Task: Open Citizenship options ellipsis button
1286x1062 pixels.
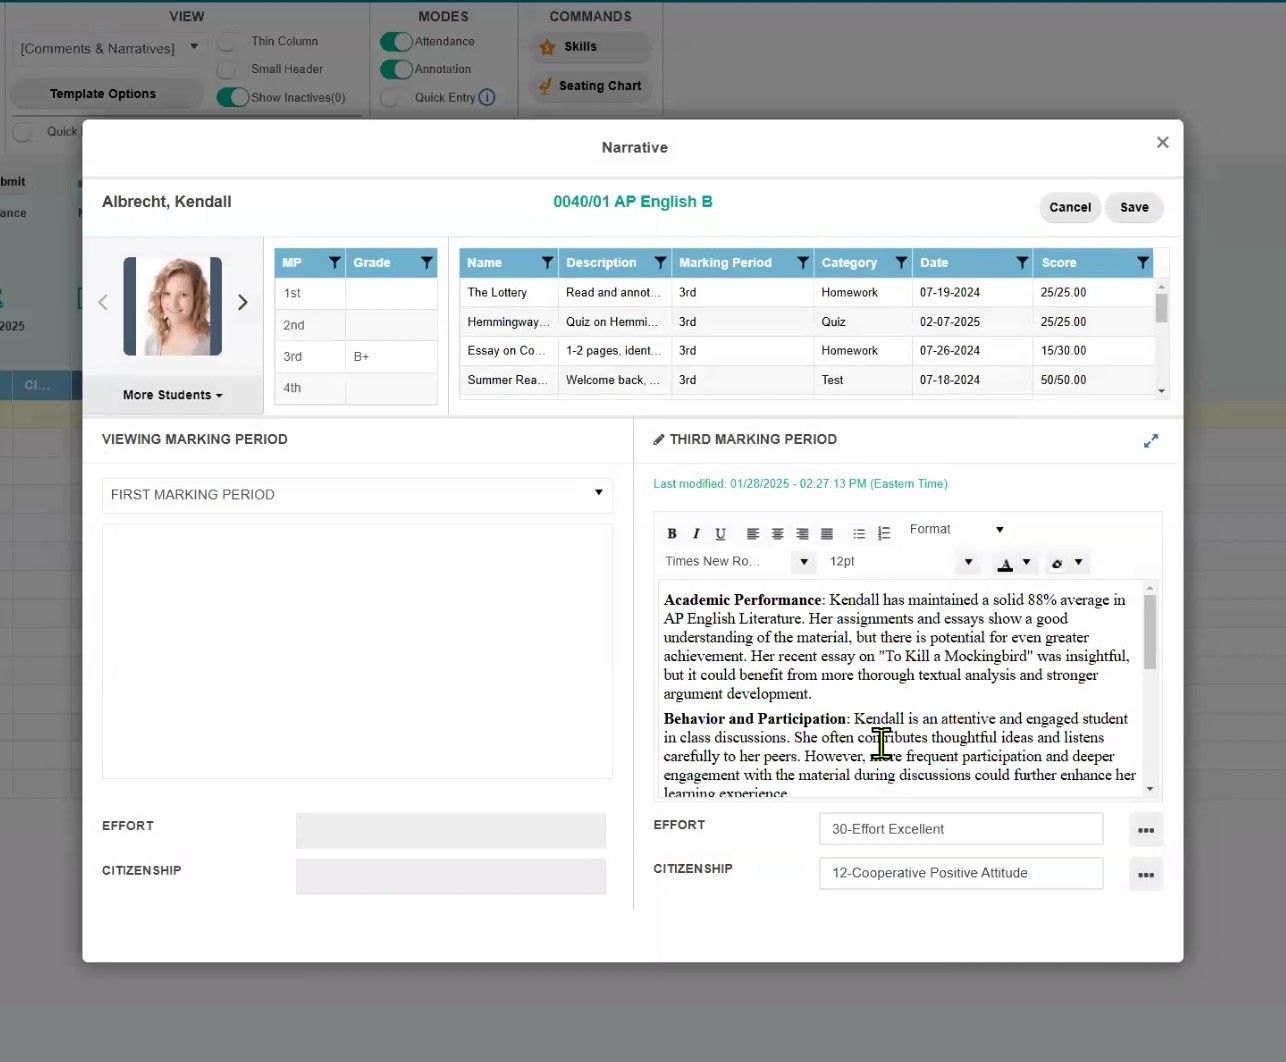Action: pyautogui.click(x=1146, y=875)
